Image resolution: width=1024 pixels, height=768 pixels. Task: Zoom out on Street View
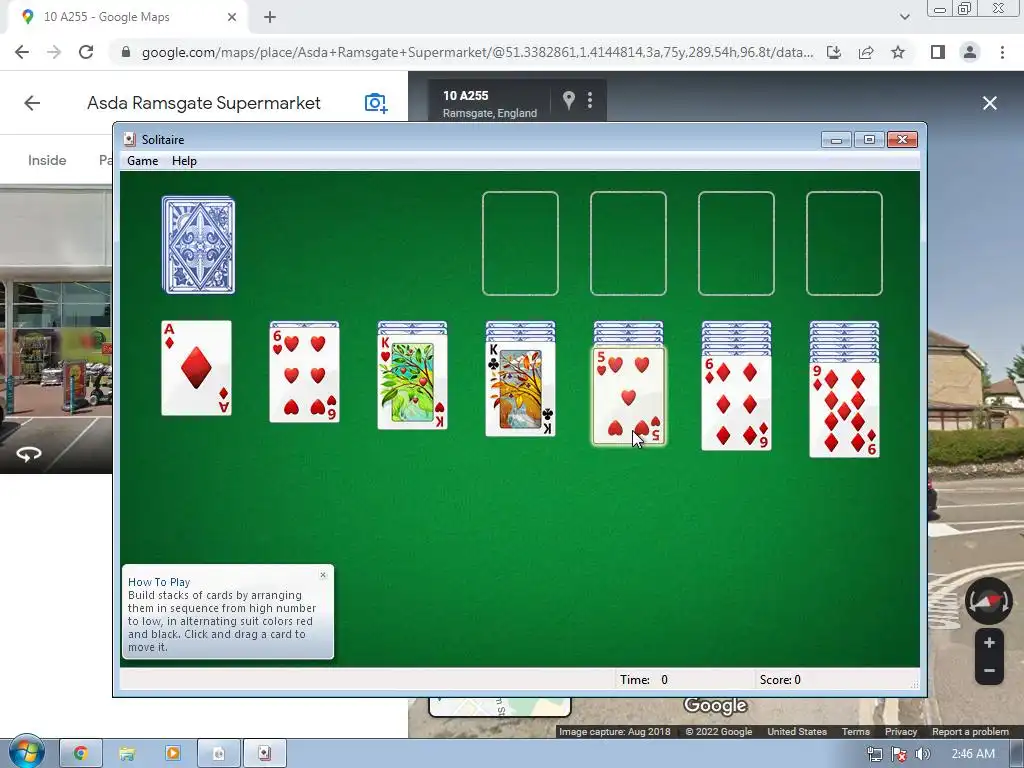click(989, 671)
